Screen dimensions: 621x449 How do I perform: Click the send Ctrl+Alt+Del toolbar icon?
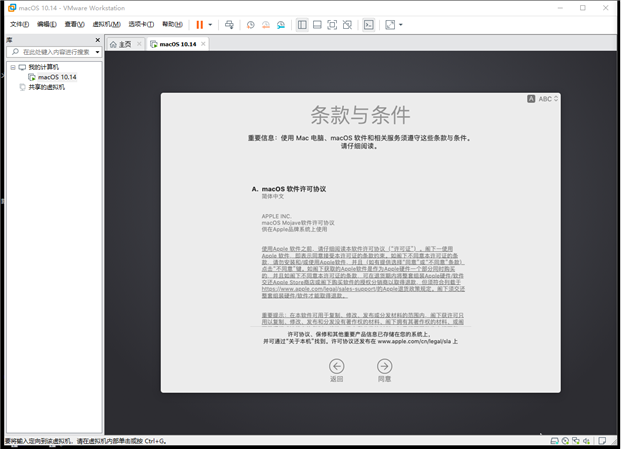pyautogui.click(x=229, y=25)
